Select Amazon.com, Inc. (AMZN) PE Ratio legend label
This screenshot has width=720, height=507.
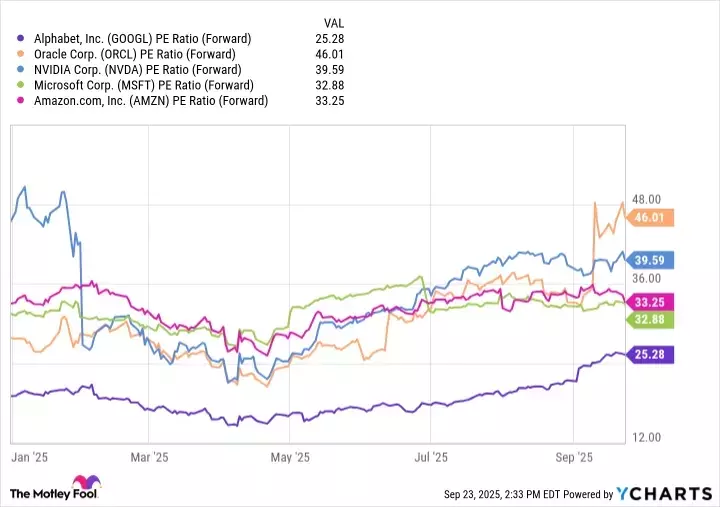148,102
